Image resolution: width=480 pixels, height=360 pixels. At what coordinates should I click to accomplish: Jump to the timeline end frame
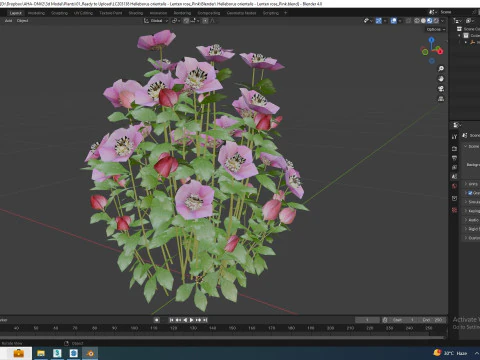tap(205, 320)
